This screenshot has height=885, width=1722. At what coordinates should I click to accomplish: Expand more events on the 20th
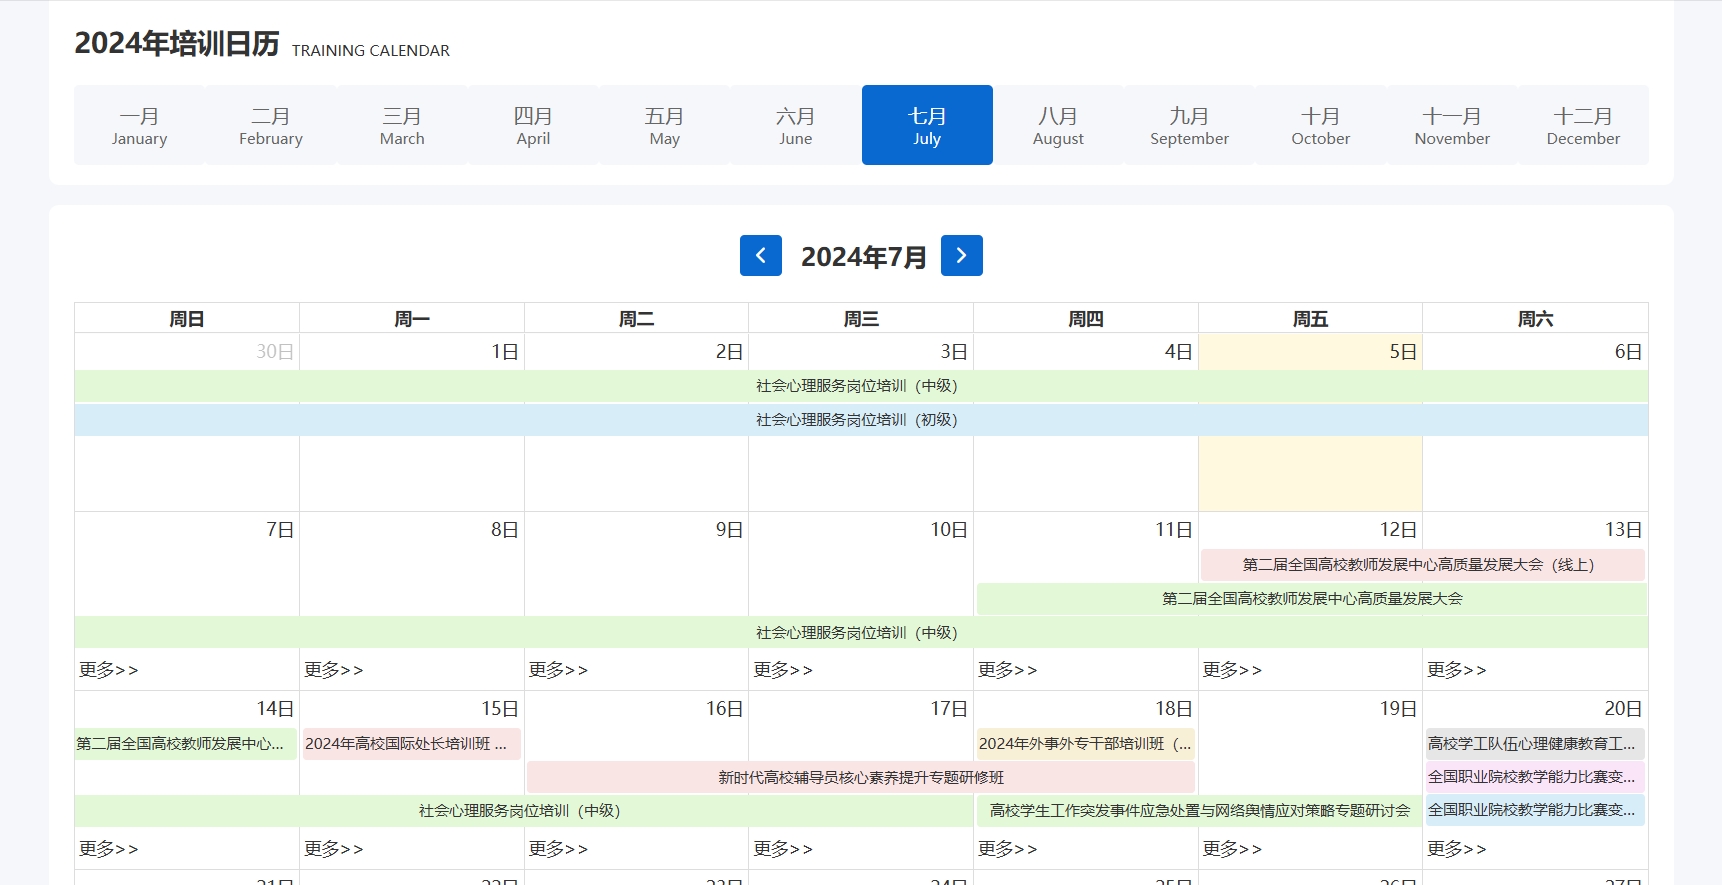[x=1456, y=849]
